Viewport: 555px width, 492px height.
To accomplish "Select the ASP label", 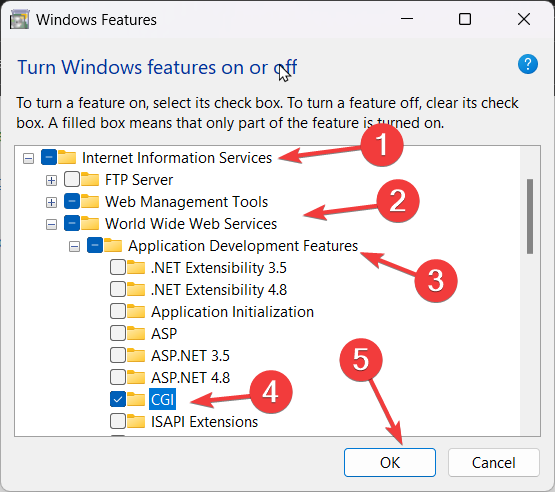I will click(164, 334).
